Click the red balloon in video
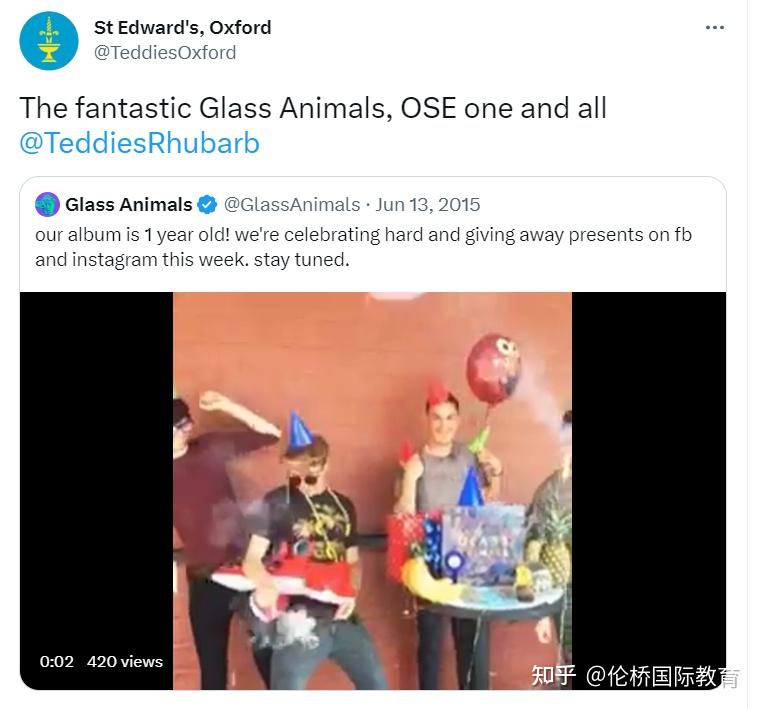The height and width of the screenshot is (709, 759). (493, 369)
